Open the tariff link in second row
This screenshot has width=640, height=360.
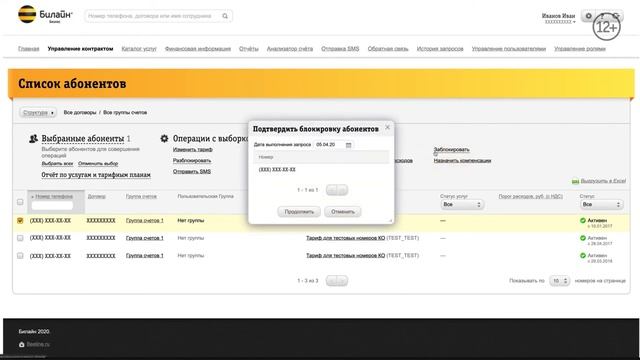click(x=345, y=238)
